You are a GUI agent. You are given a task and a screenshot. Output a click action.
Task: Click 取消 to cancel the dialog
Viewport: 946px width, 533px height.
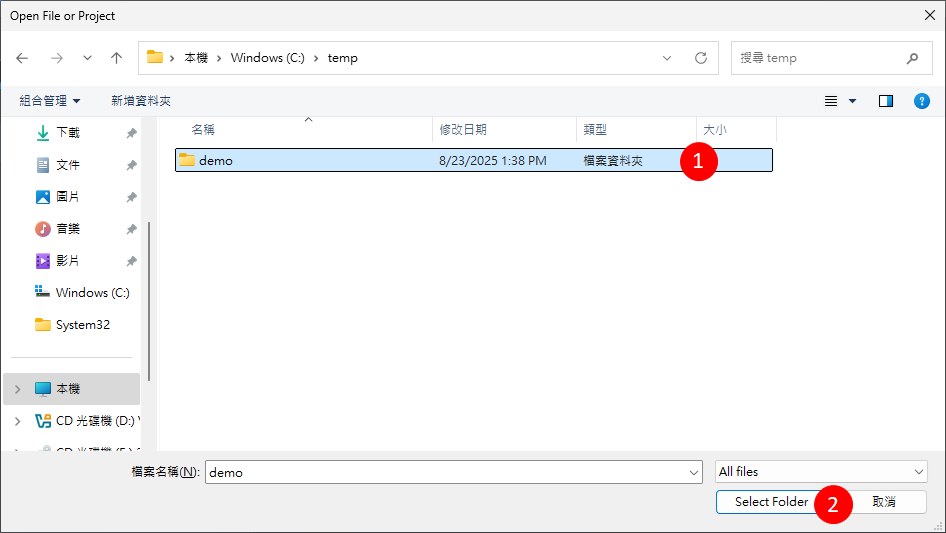884,502
